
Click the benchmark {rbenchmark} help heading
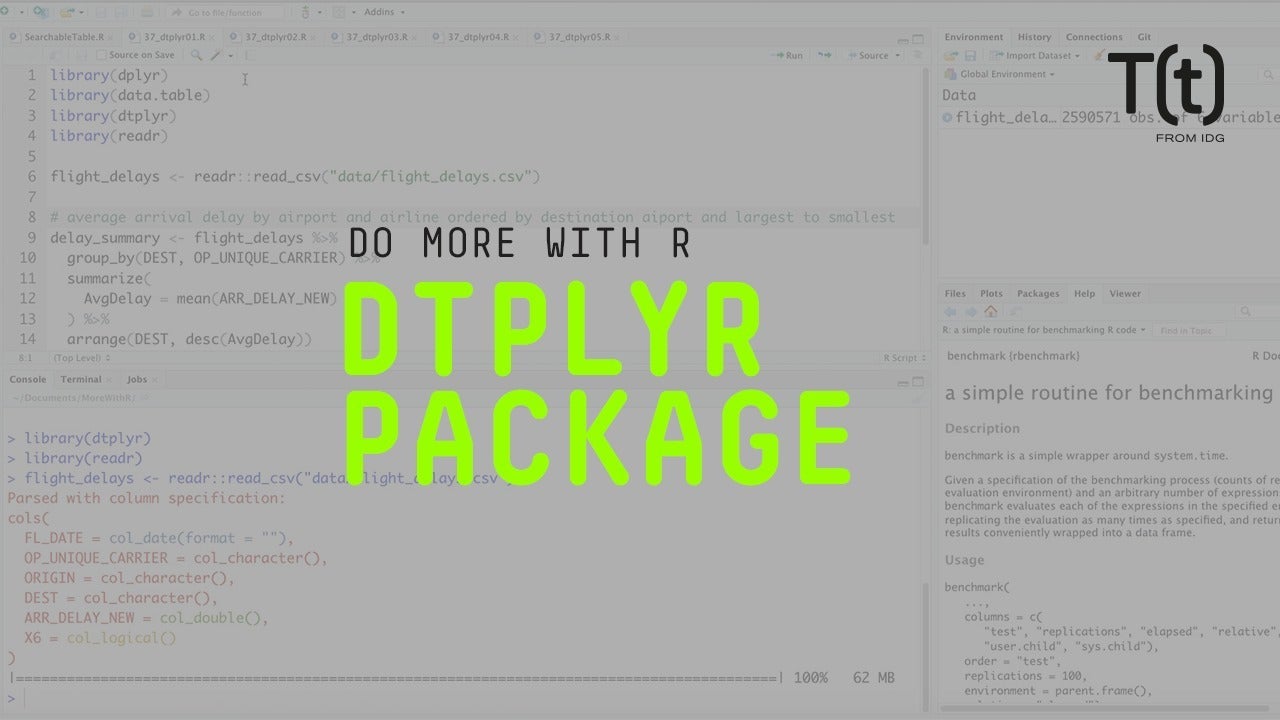point(1013,355)
